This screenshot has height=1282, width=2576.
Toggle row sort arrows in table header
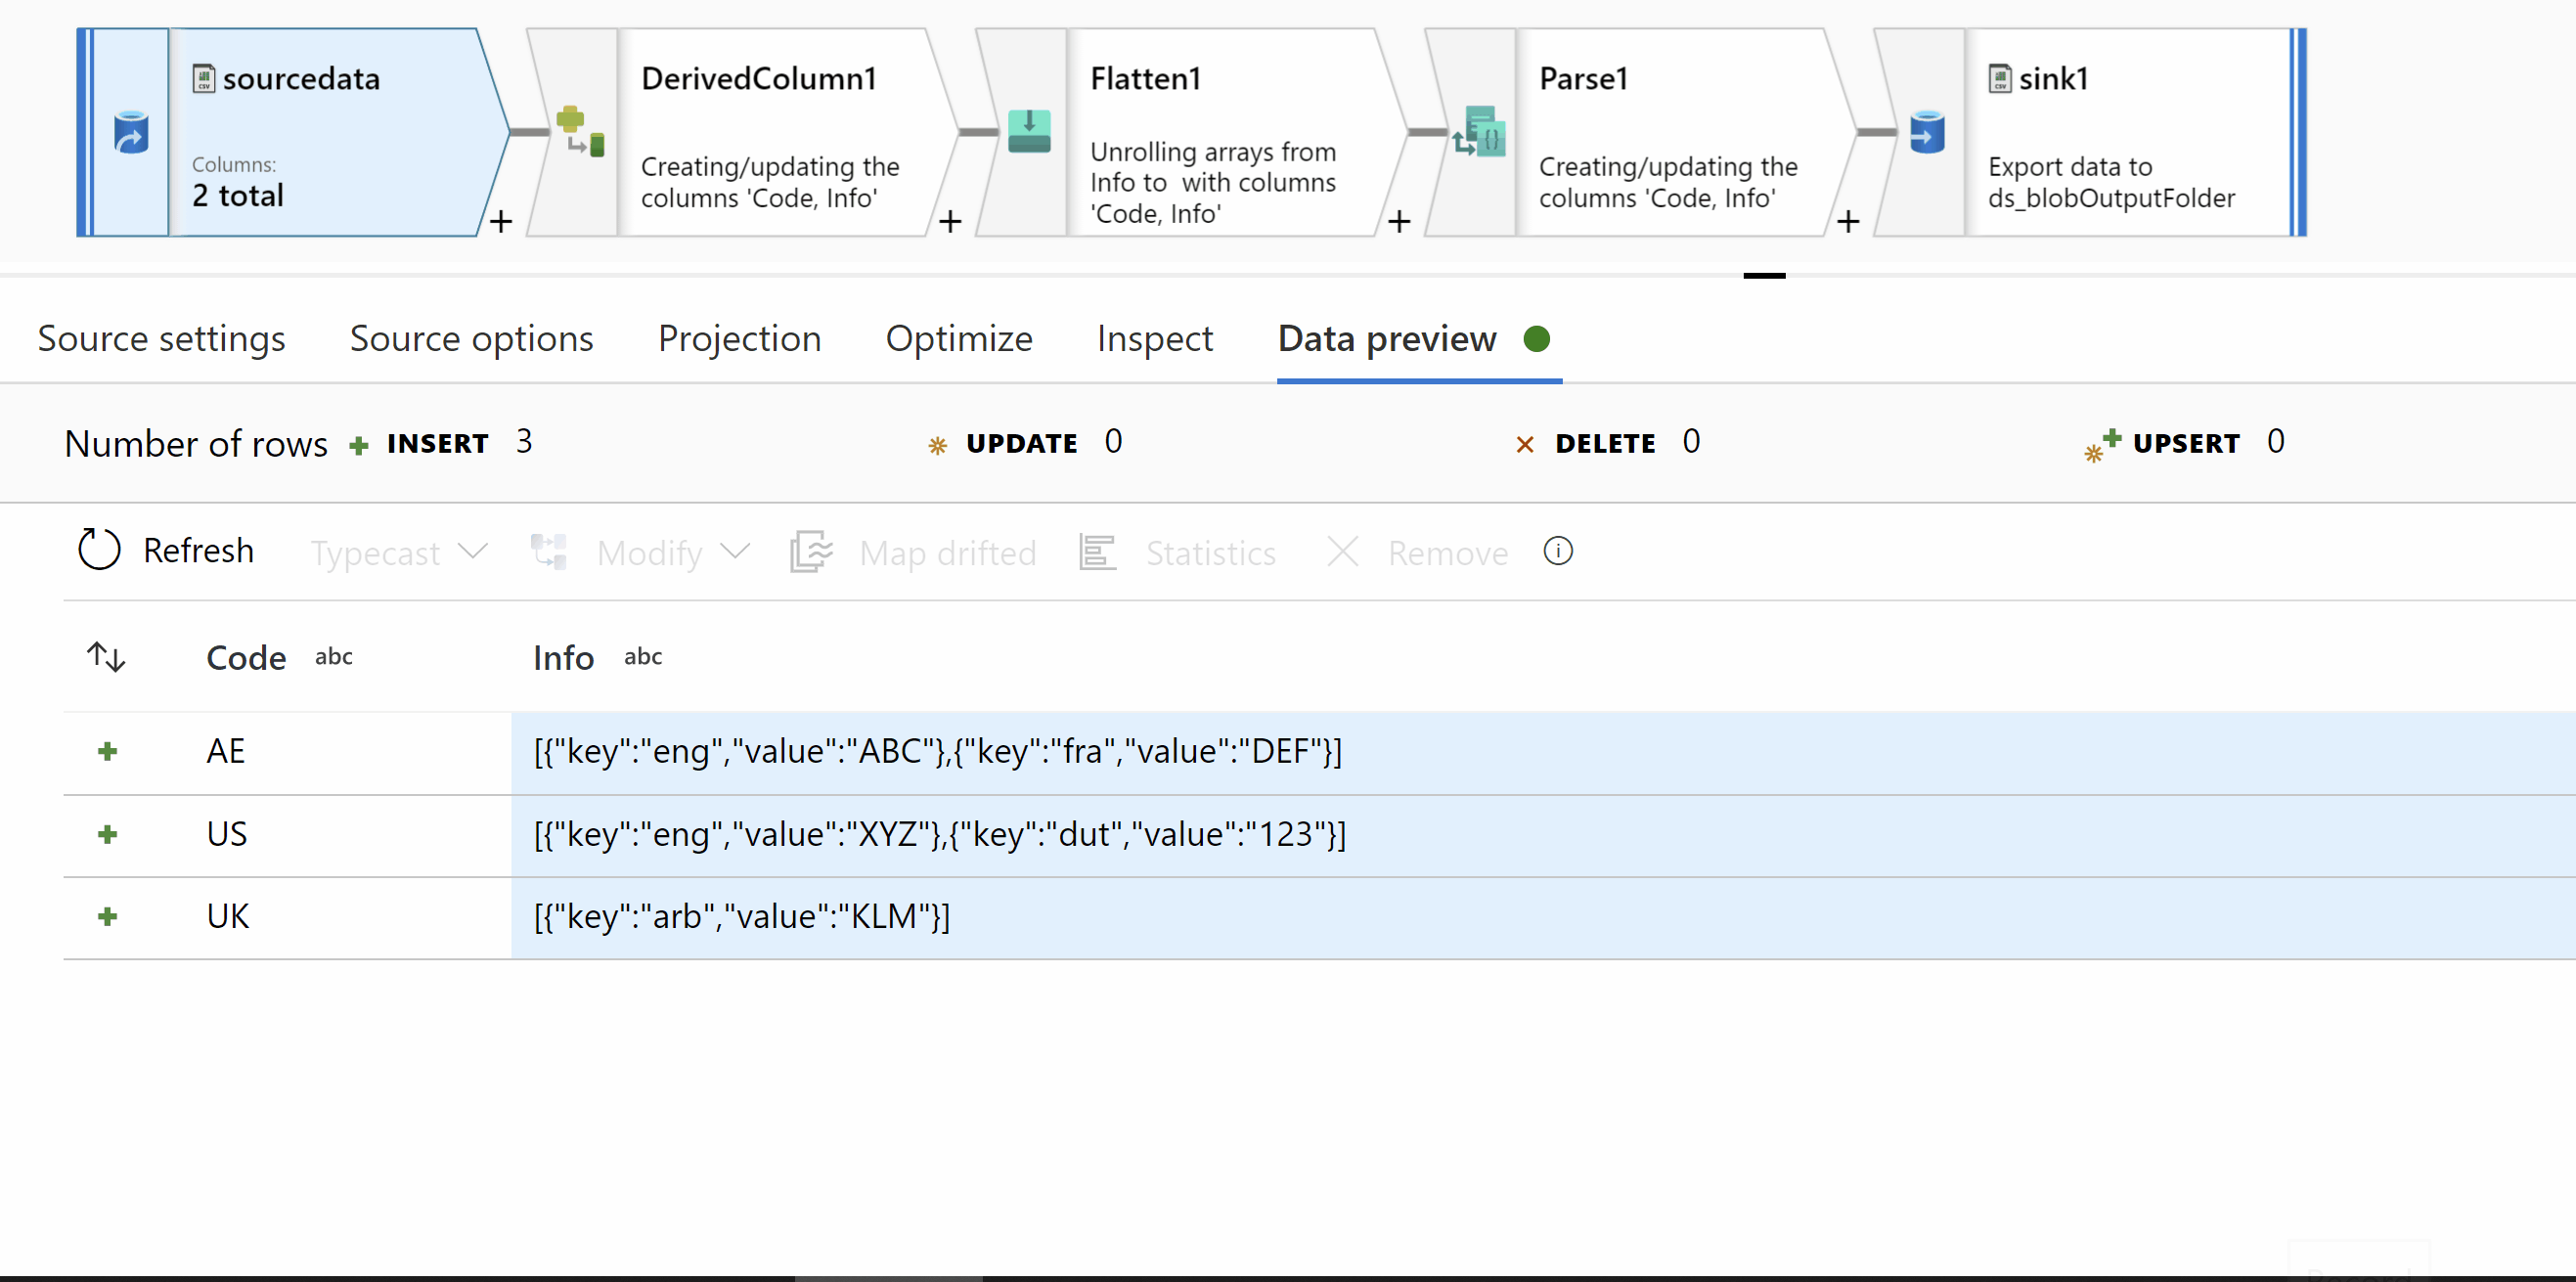click(x=106, y=657)
